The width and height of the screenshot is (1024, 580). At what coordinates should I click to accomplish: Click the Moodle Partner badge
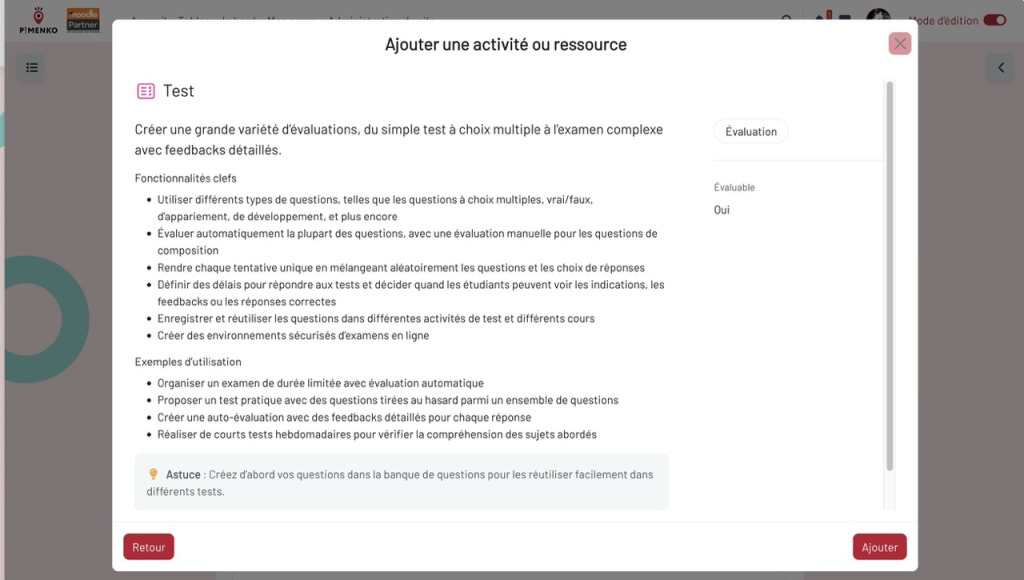84,20
